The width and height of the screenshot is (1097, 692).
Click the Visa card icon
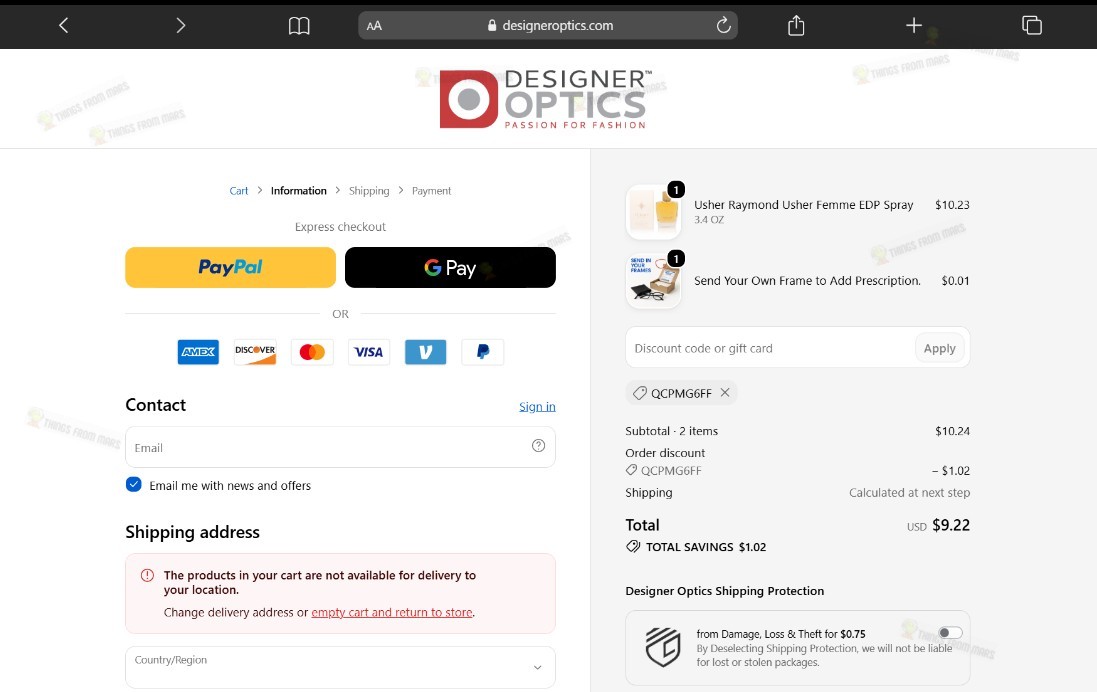pyautogui.click(x=369, y=352)
